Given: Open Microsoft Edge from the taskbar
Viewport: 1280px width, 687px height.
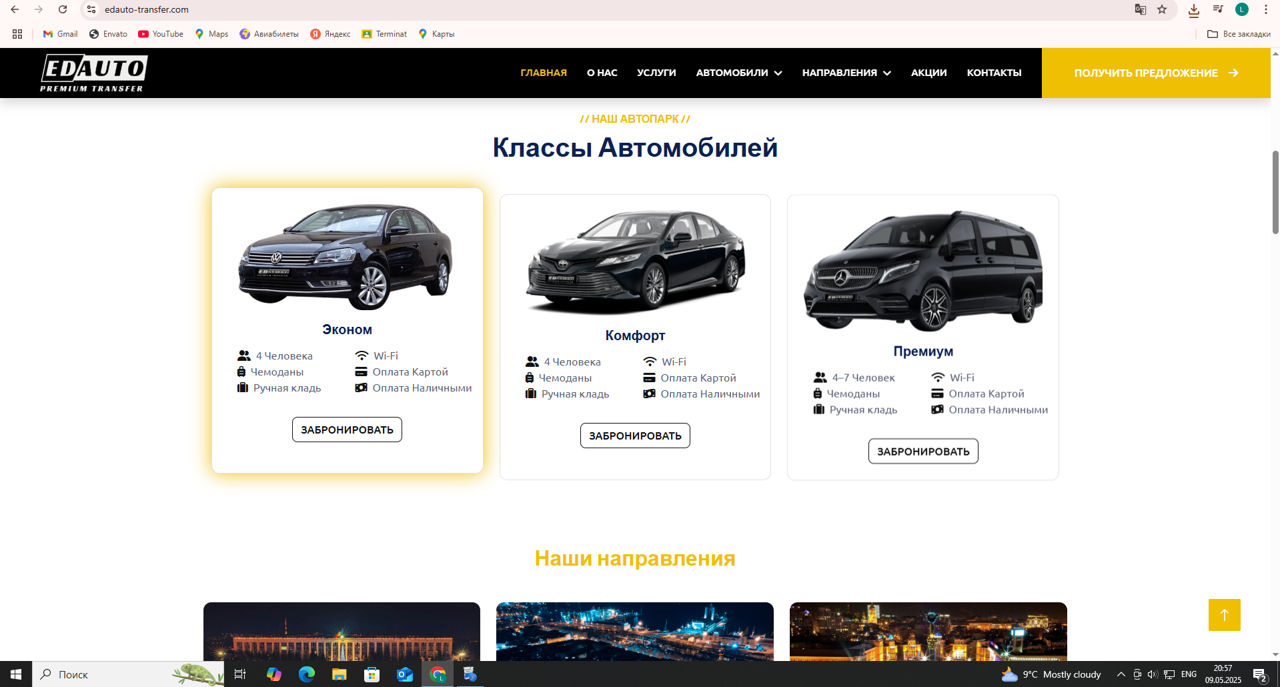Looking at the screenshot, I should click(307, 675).
